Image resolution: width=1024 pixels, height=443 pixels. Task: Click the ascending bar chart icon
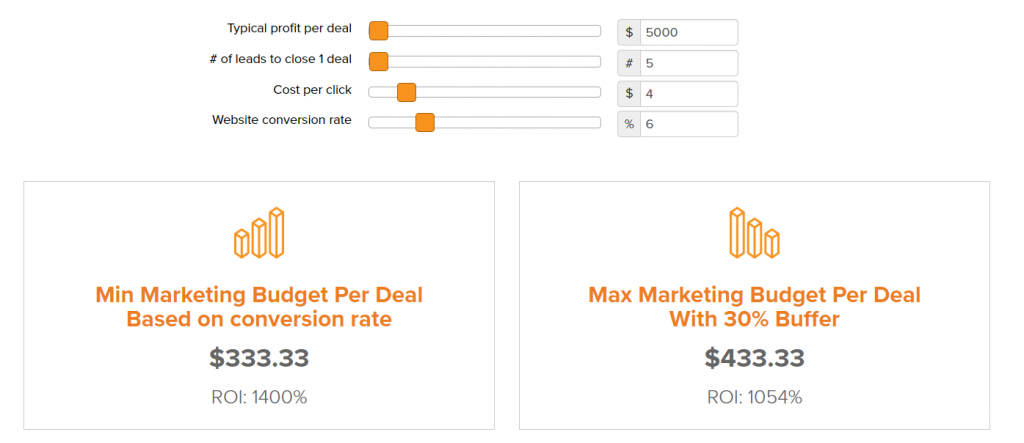(x=259, y=233)
